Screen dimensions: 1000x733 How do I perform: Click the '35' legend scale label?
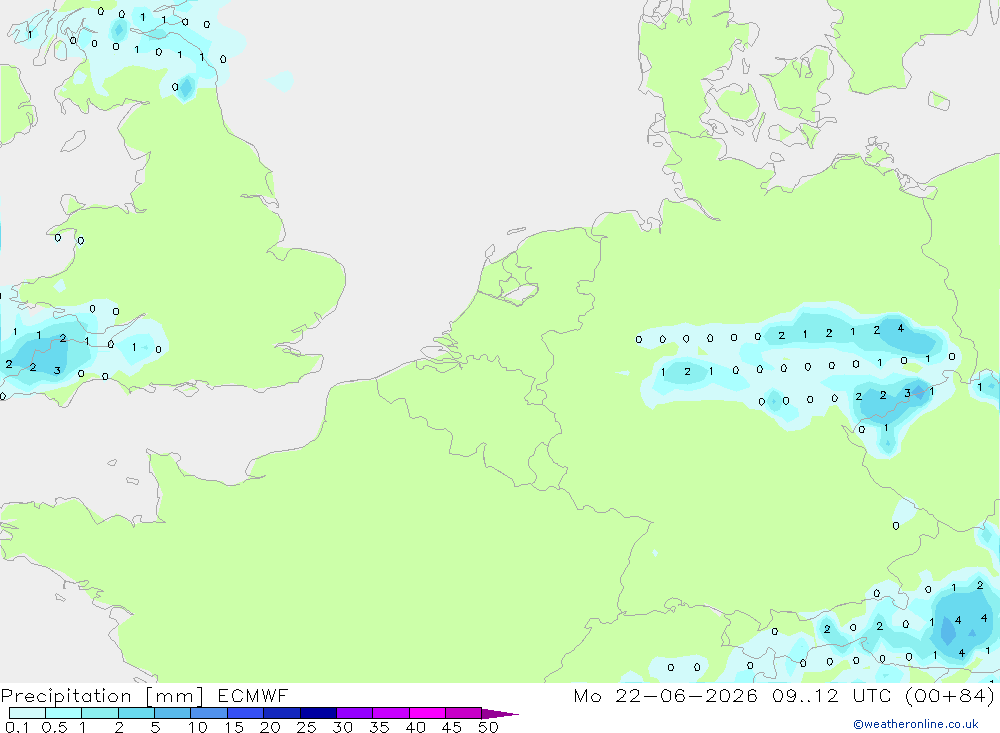pyautogui.click(x=379, y=727)
